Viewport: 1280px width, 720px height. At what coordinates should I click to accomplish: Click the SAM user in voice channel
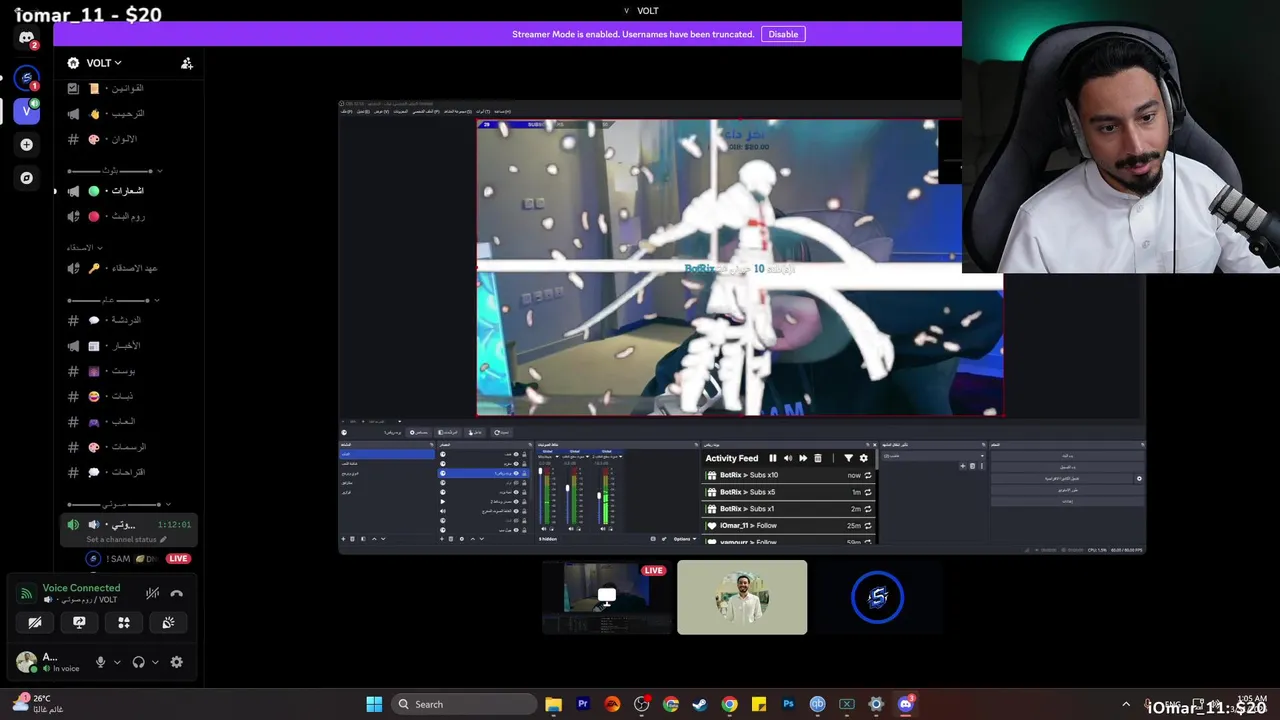click(120, 559)
